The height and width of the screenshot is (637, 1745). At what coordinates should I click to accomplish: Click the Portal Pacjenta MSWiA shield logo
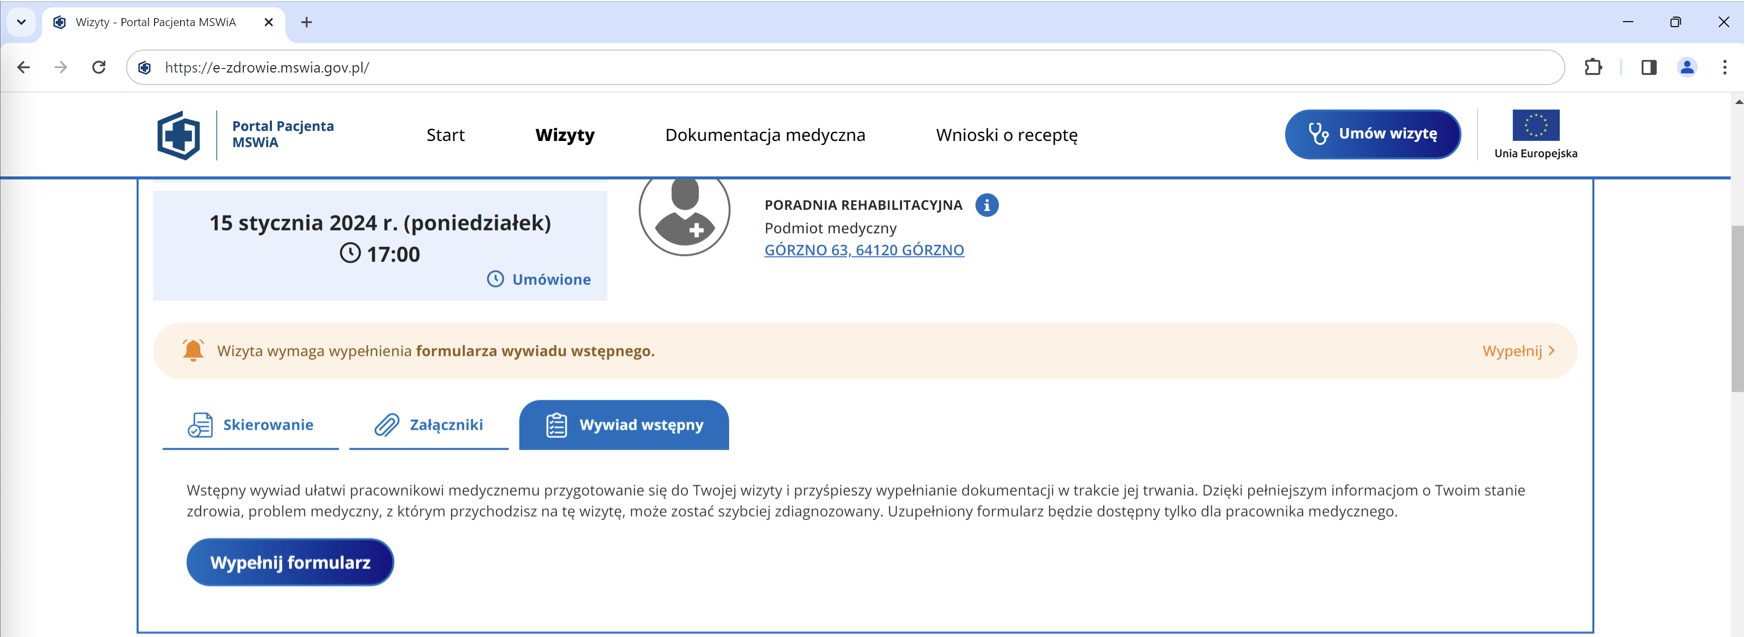tap(179, 135)
